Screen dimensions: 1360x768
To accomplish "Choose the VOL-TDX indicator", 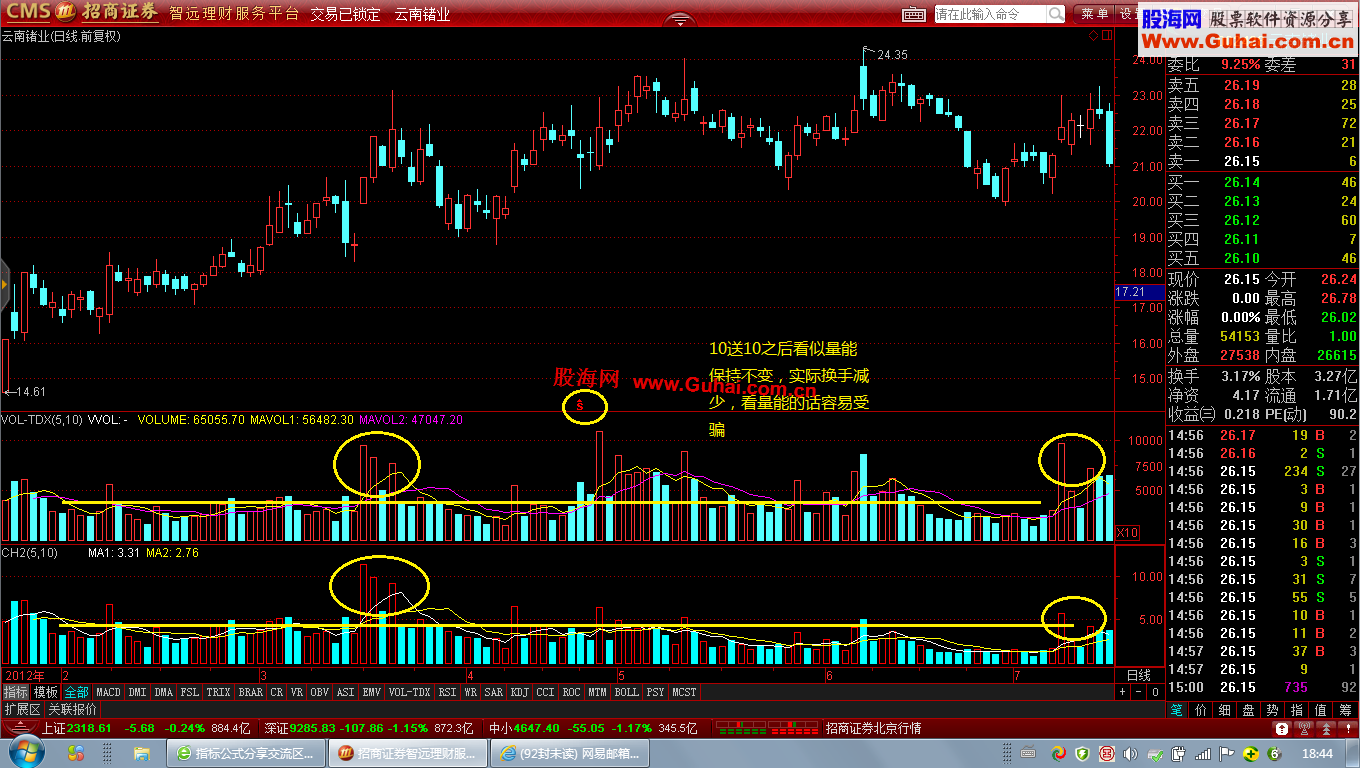I will (409, 692).
